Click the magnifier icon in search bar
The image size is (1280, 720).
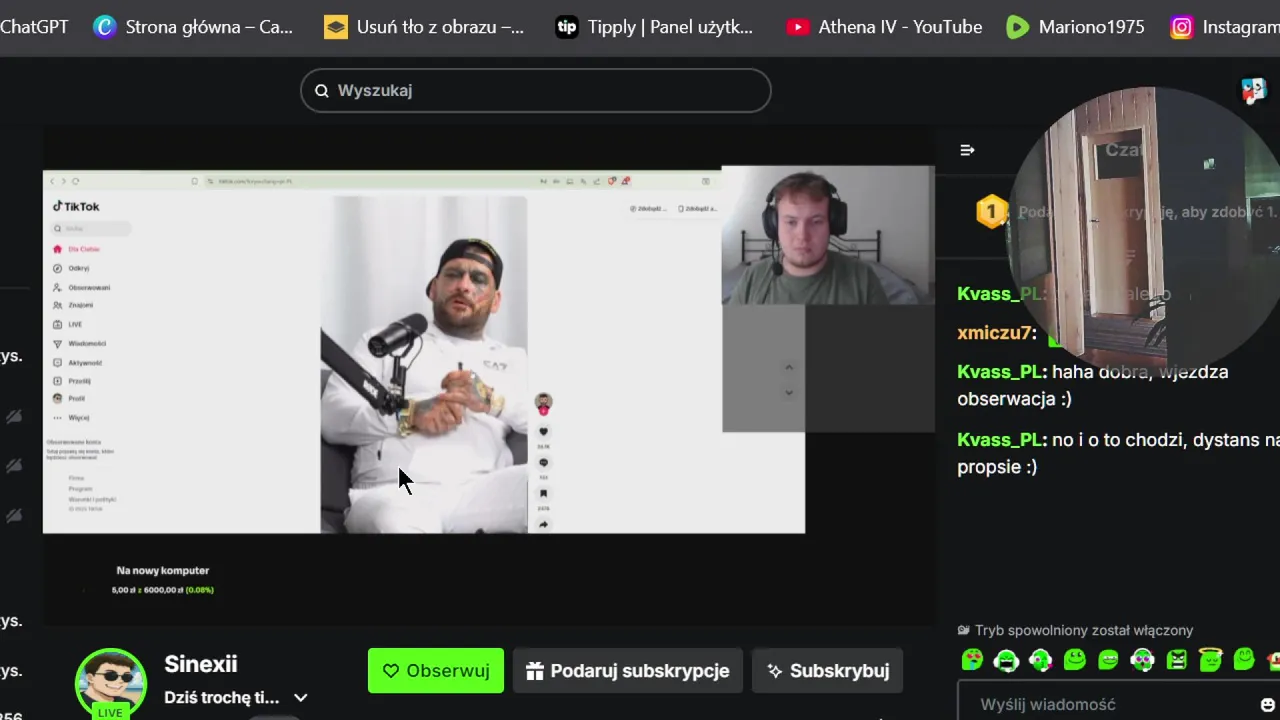tap(322, 91)
